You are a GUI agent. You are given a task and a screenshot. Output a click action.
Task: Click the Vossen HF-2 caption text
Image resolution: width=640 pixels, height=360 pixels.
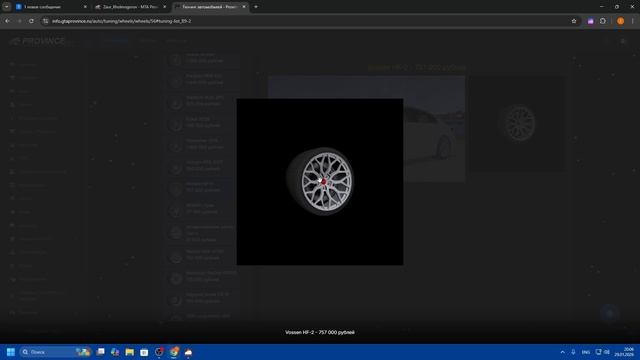(320, 332)
